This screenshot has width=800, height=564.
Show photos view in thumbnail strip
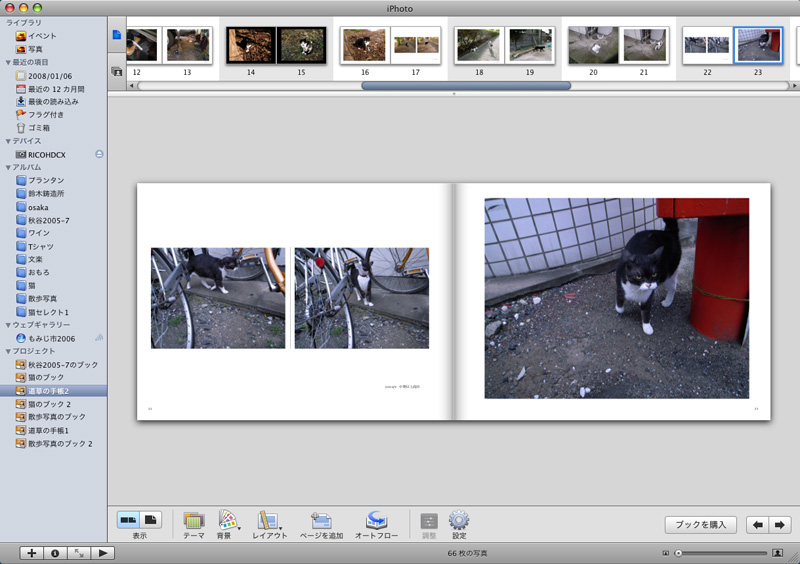117,71
